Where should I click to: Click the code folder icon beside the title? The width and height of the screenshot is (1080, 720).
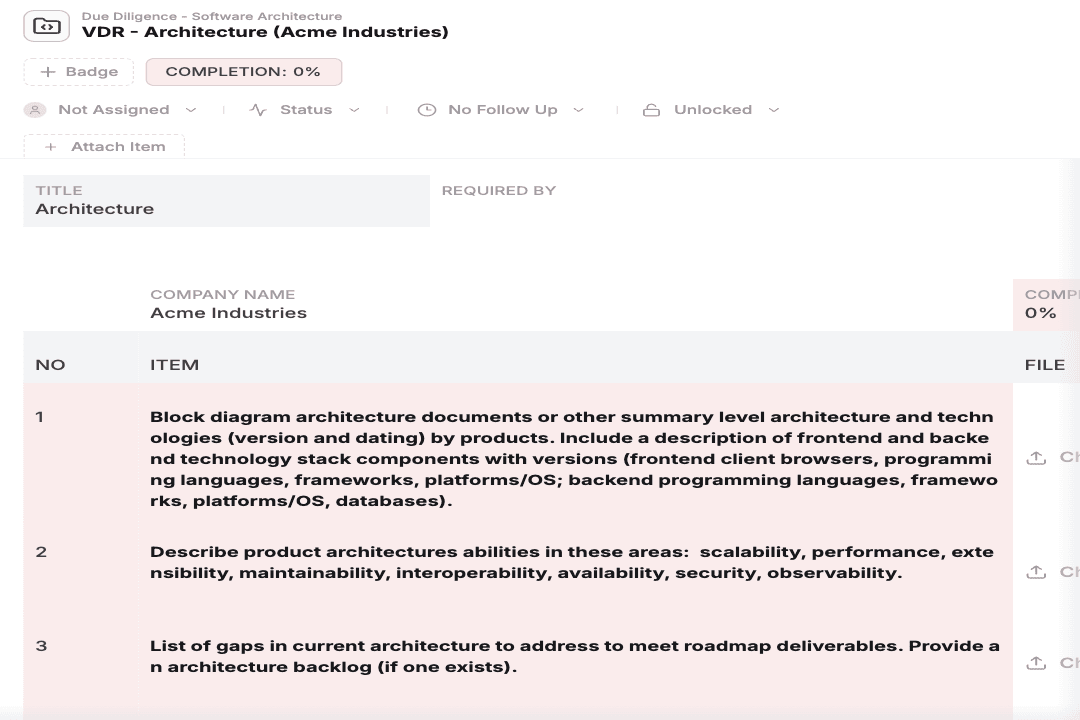point(46,26)
